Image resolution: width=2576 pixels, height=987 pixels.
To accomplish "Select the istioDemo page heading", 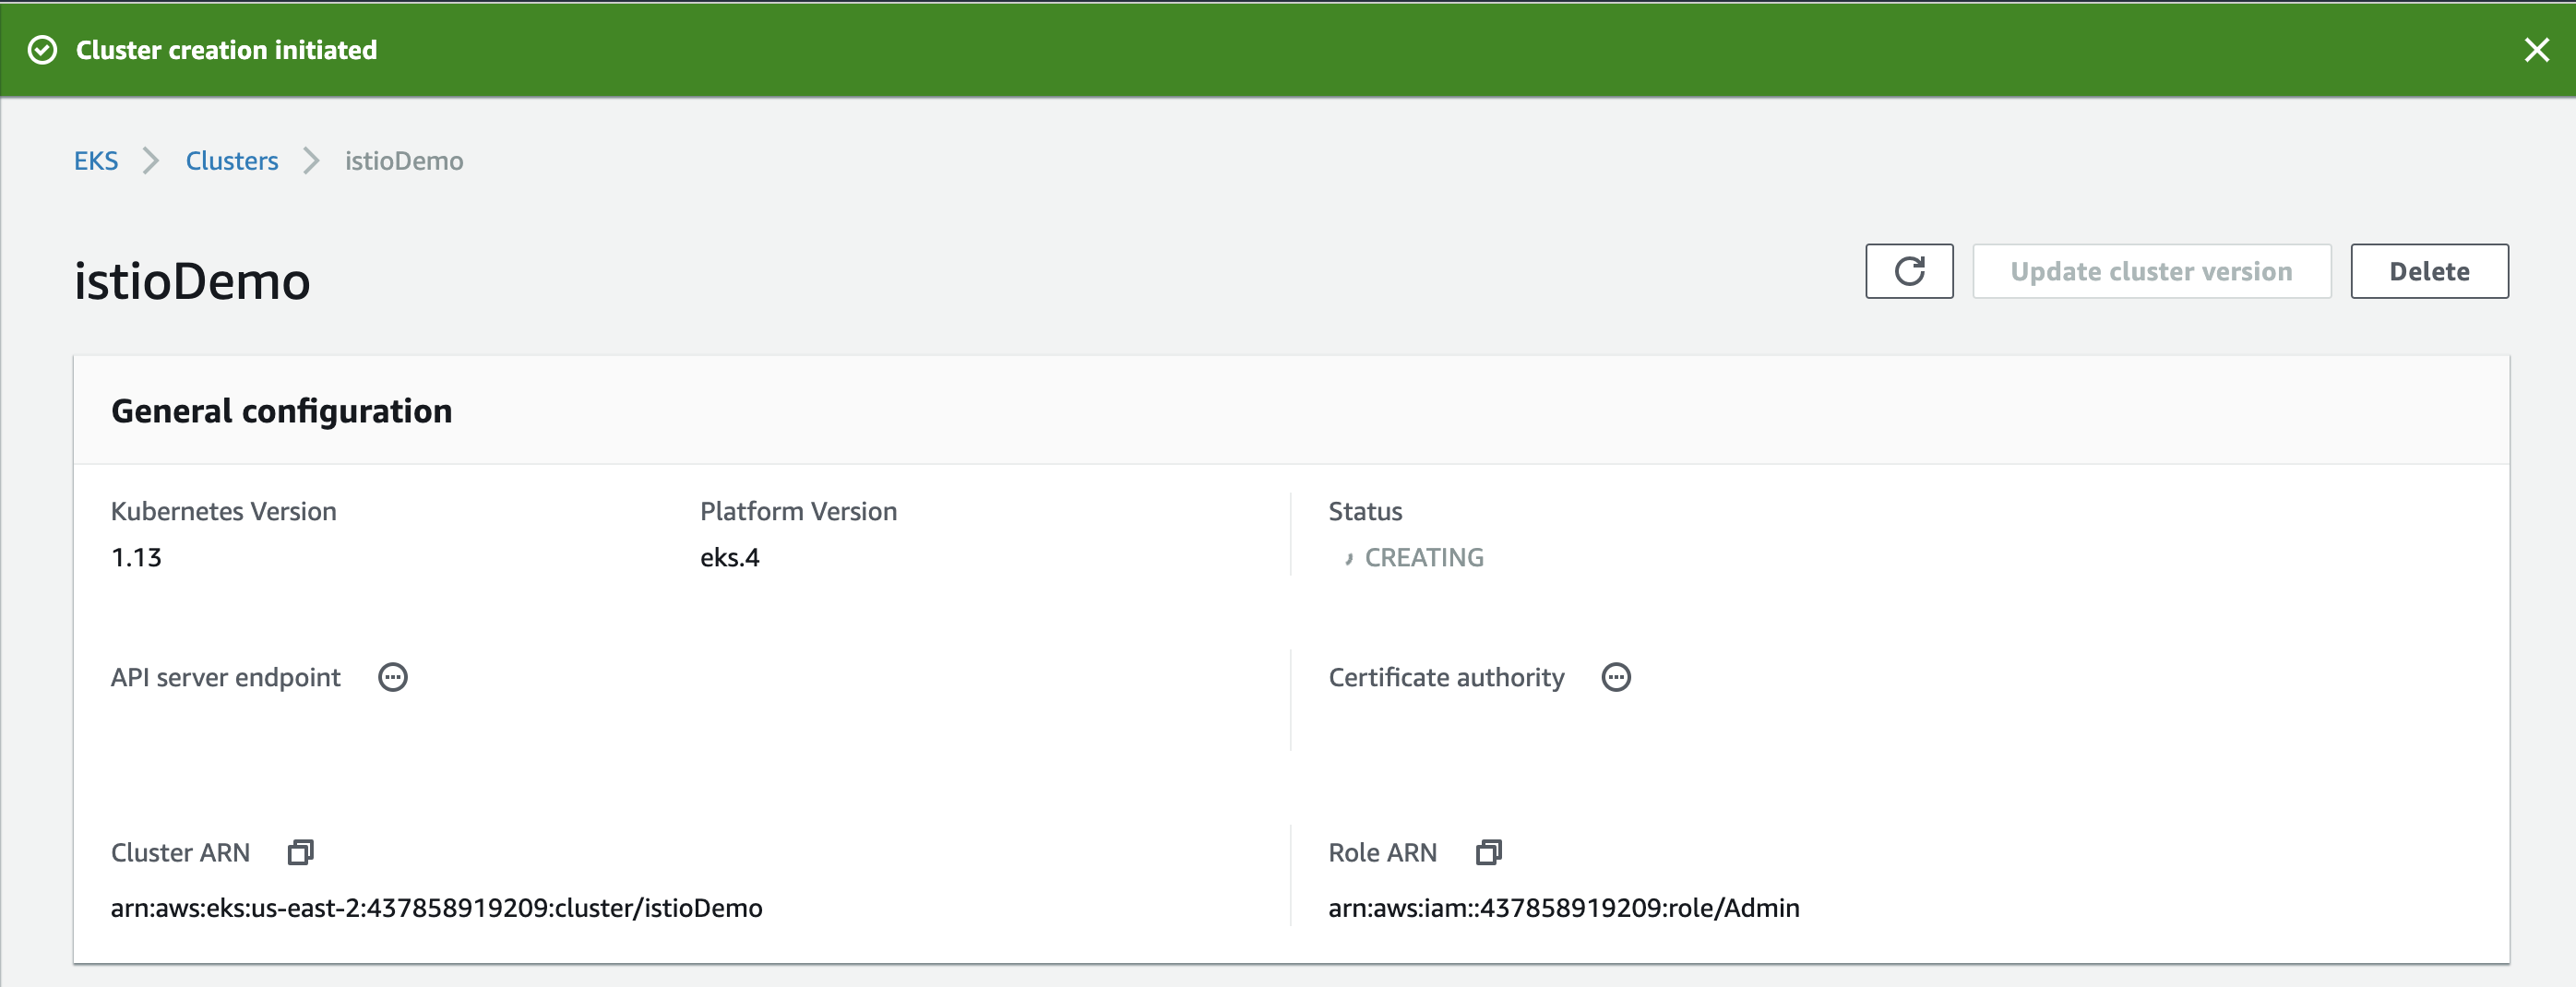I will coord(192,281).
